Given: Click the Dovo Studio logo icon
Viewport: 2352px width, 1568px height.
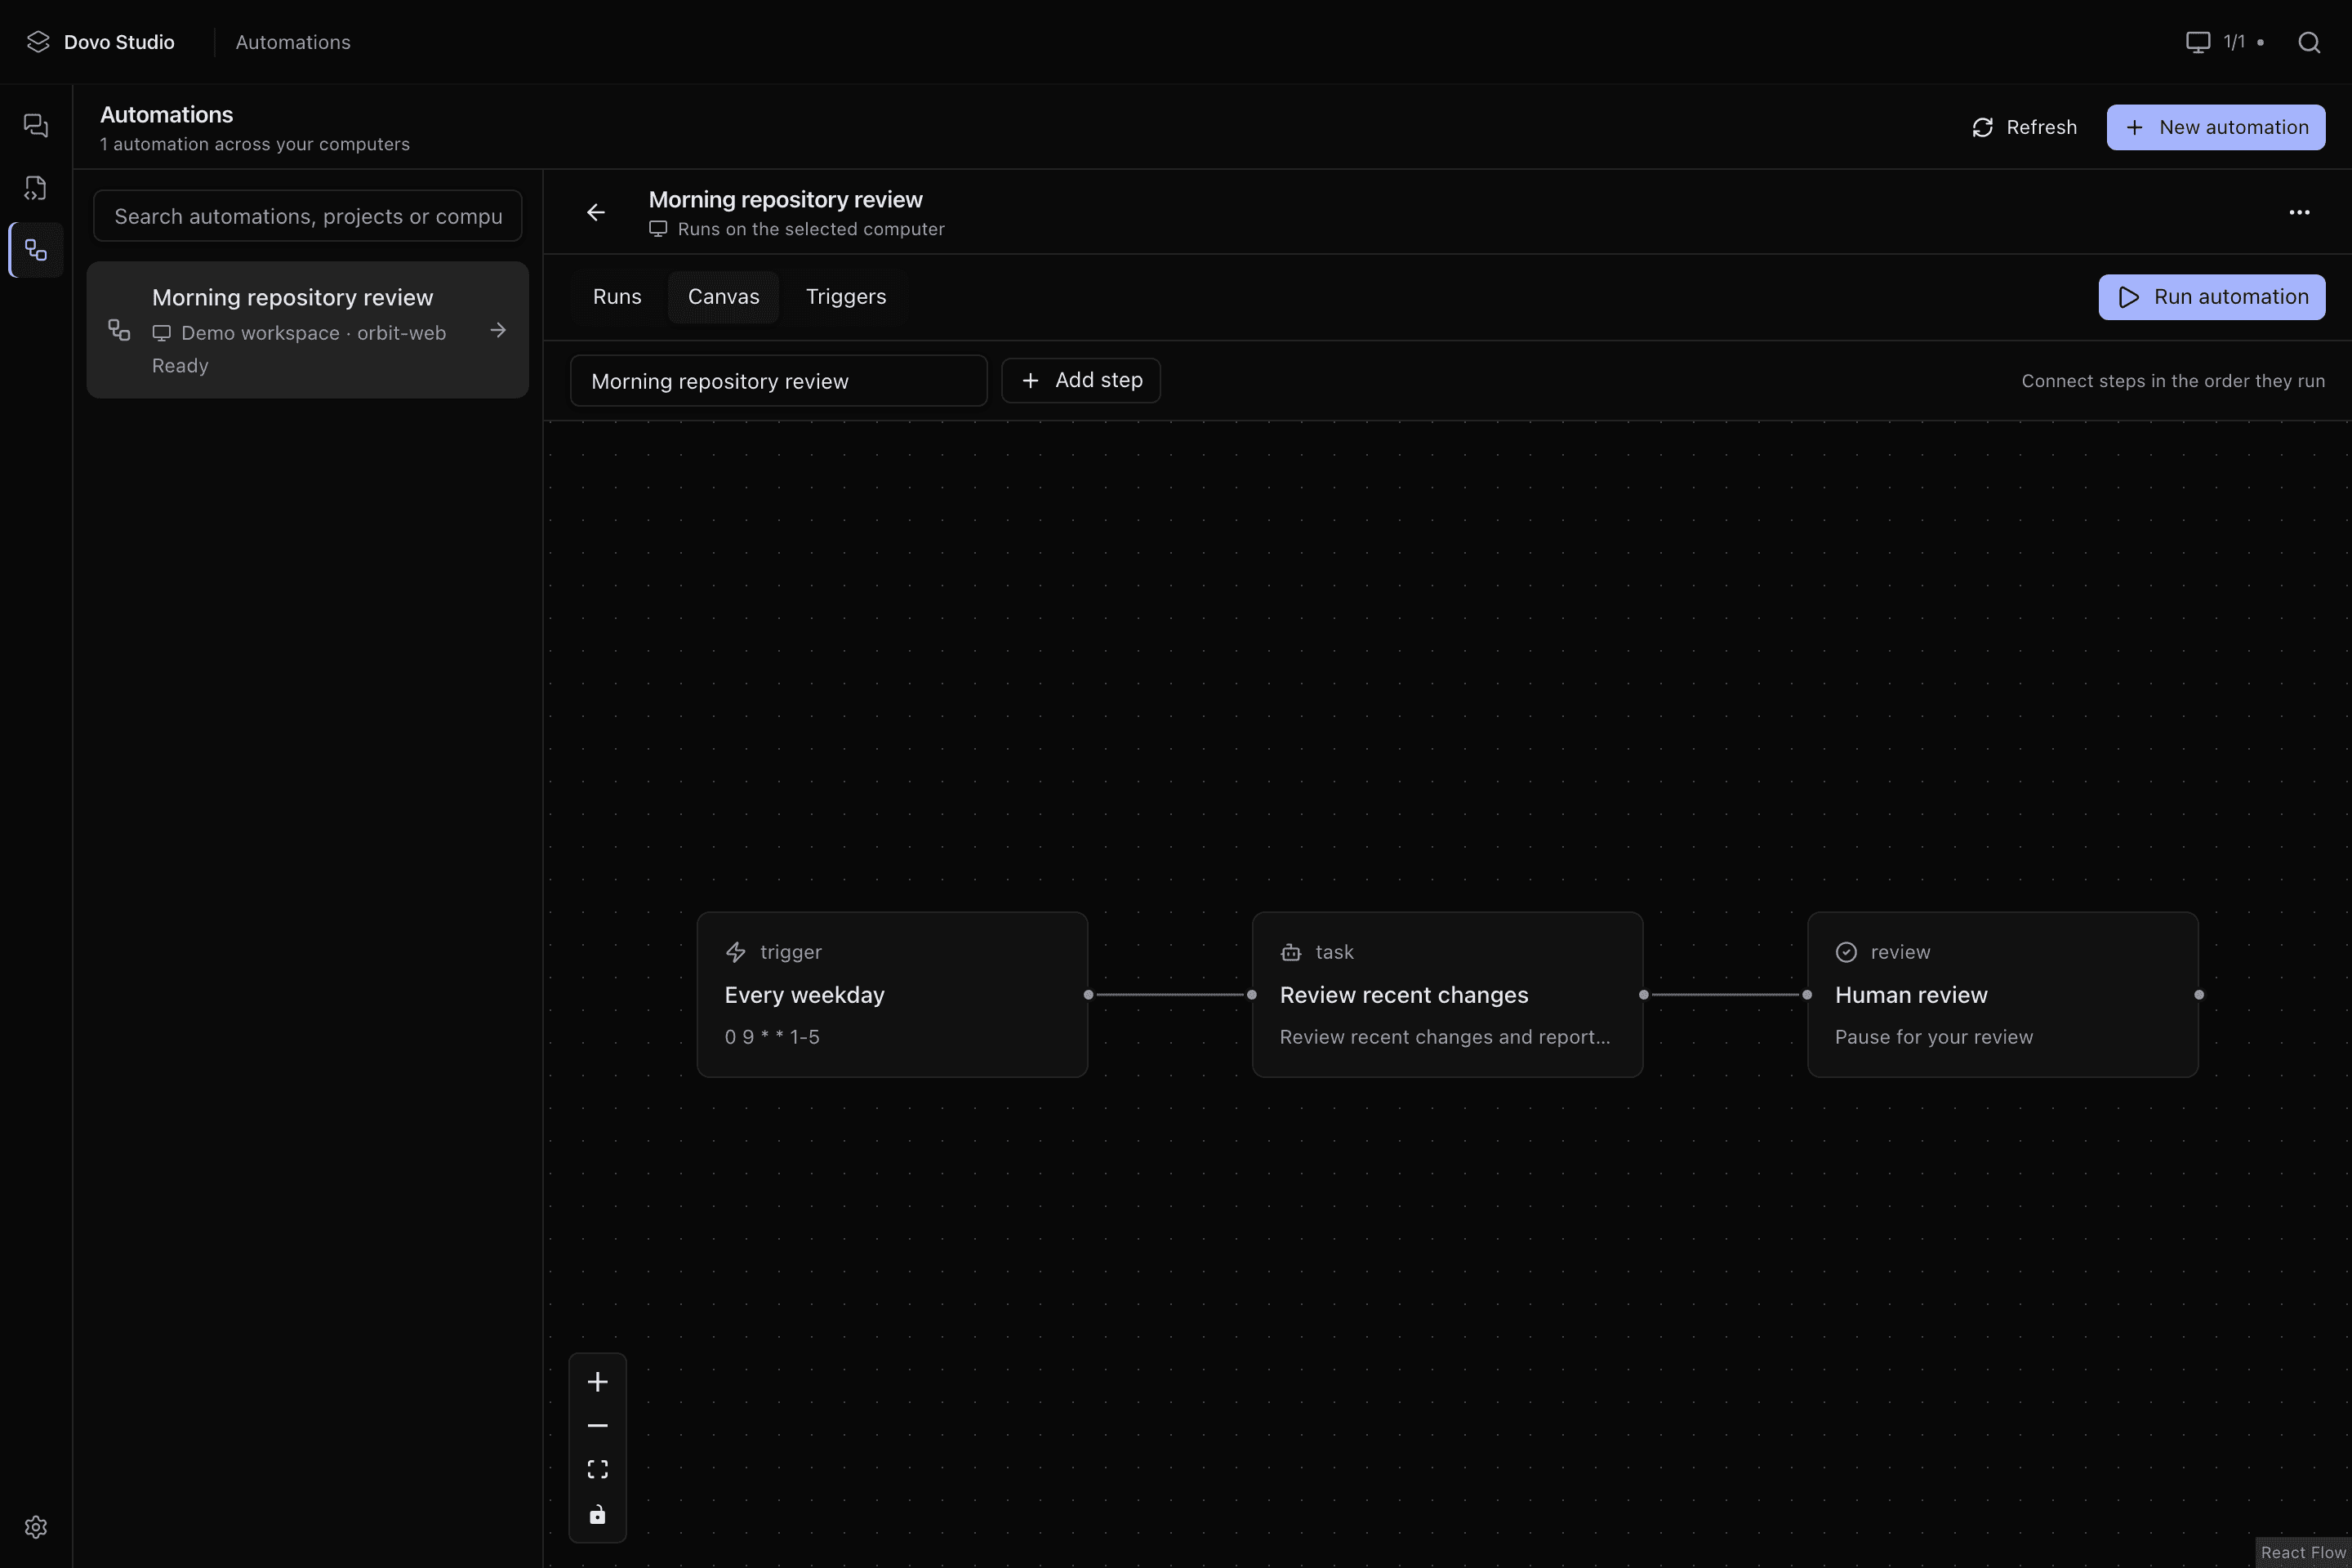Looking at the screenshot, I should pos(38,42).
